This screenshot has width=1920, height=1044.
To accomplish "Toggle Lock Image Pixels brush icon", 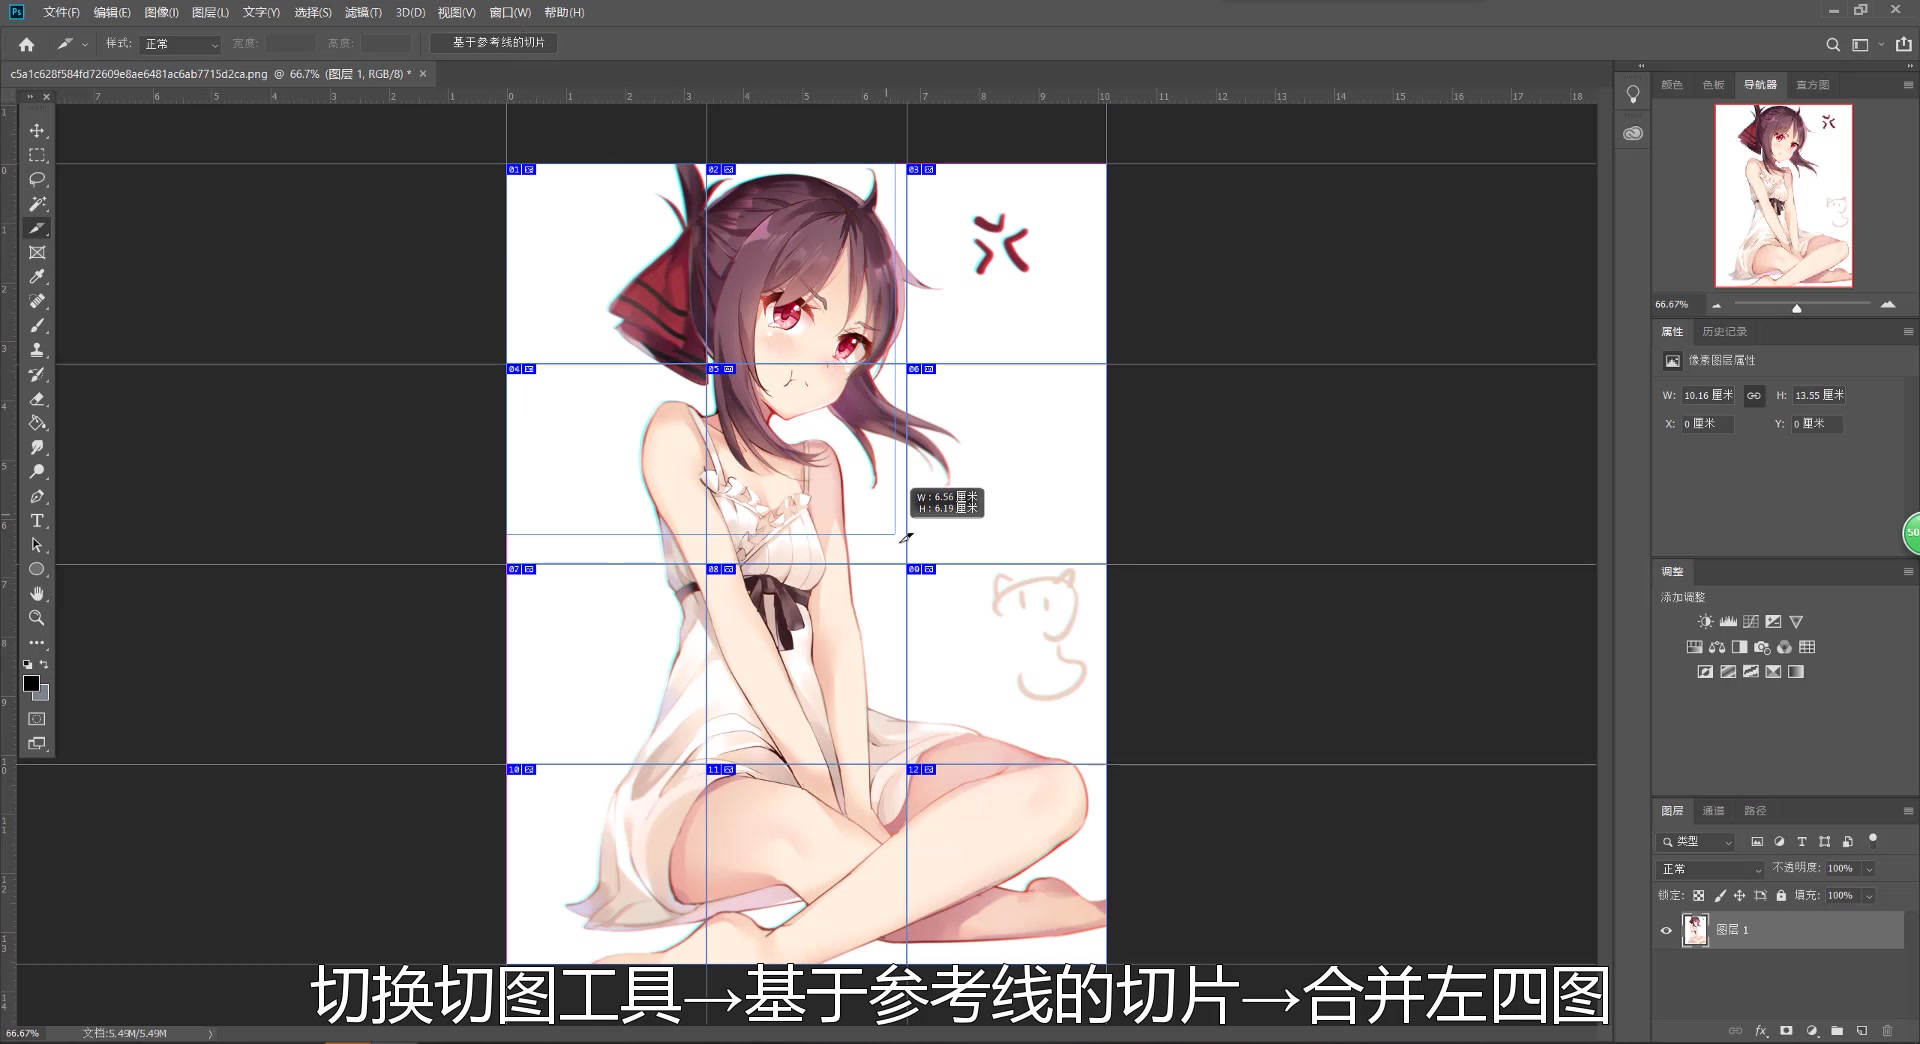I will coord(1720,896).
